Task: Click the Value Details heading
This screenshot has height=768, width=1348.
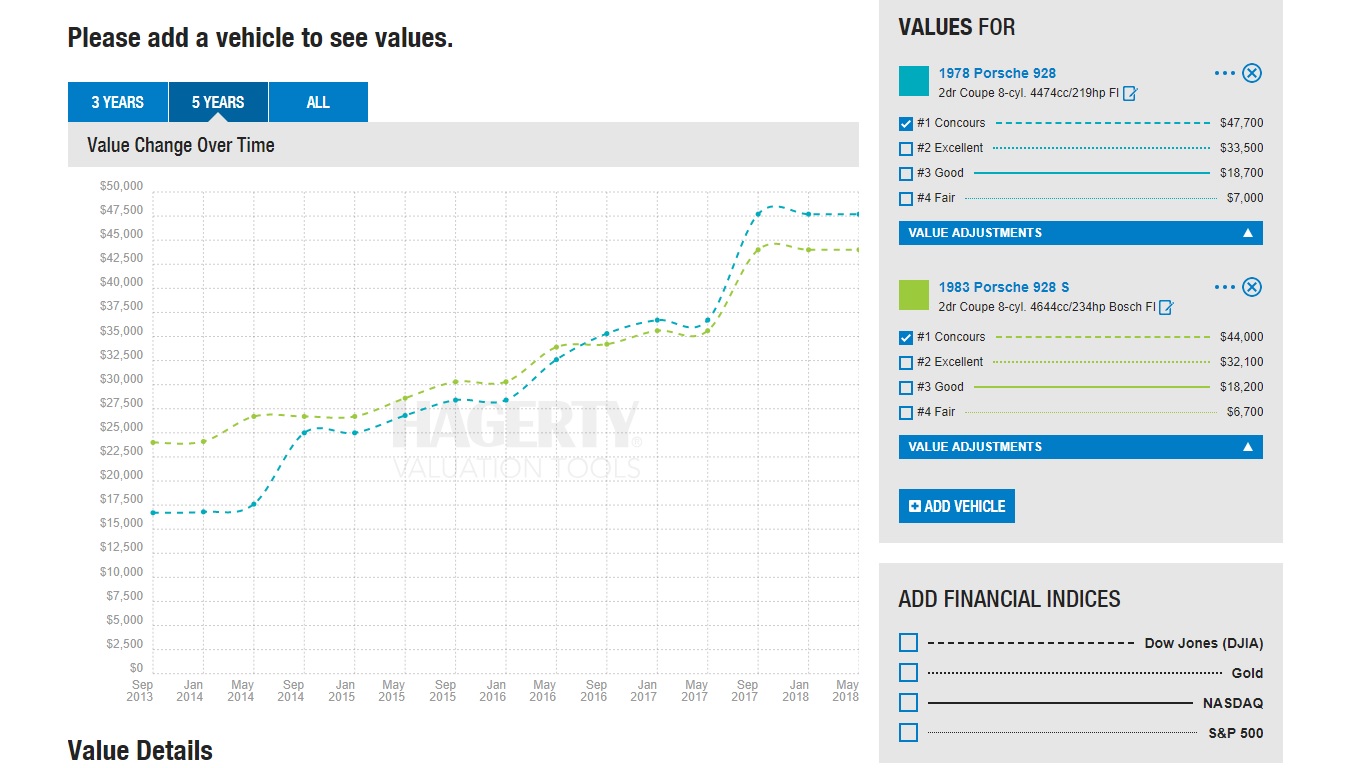Action: point(140,750)
